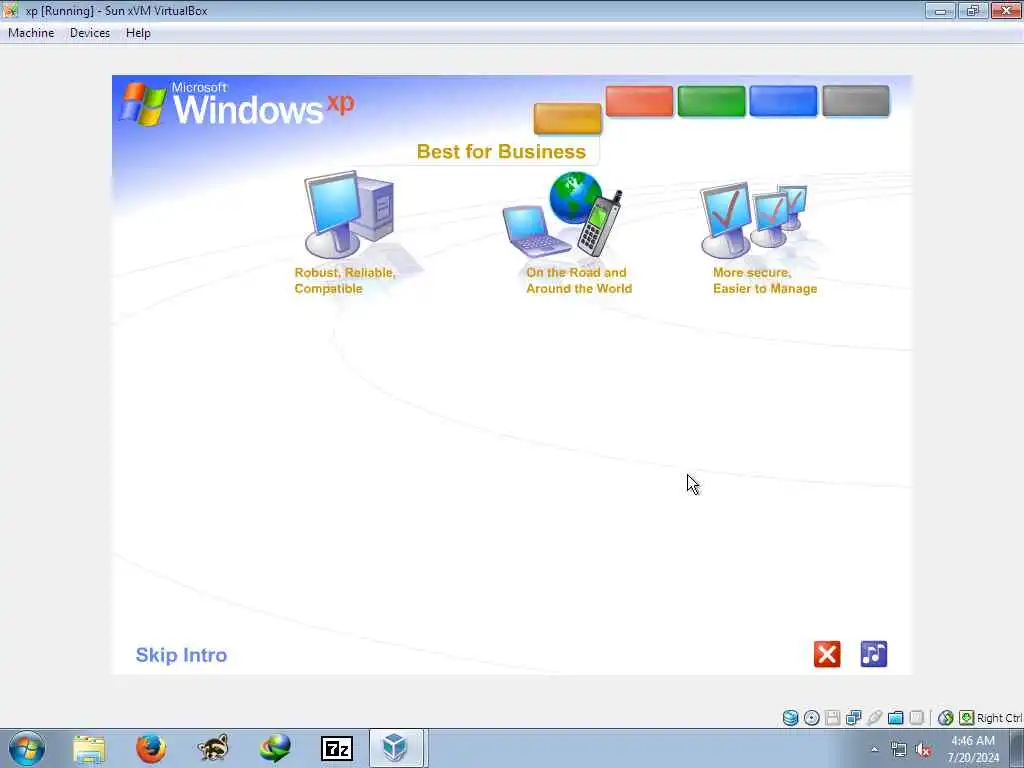Click the Windows XP logo
The width and height of the screenshot is (1024, 768).
(x=237, y=104)
